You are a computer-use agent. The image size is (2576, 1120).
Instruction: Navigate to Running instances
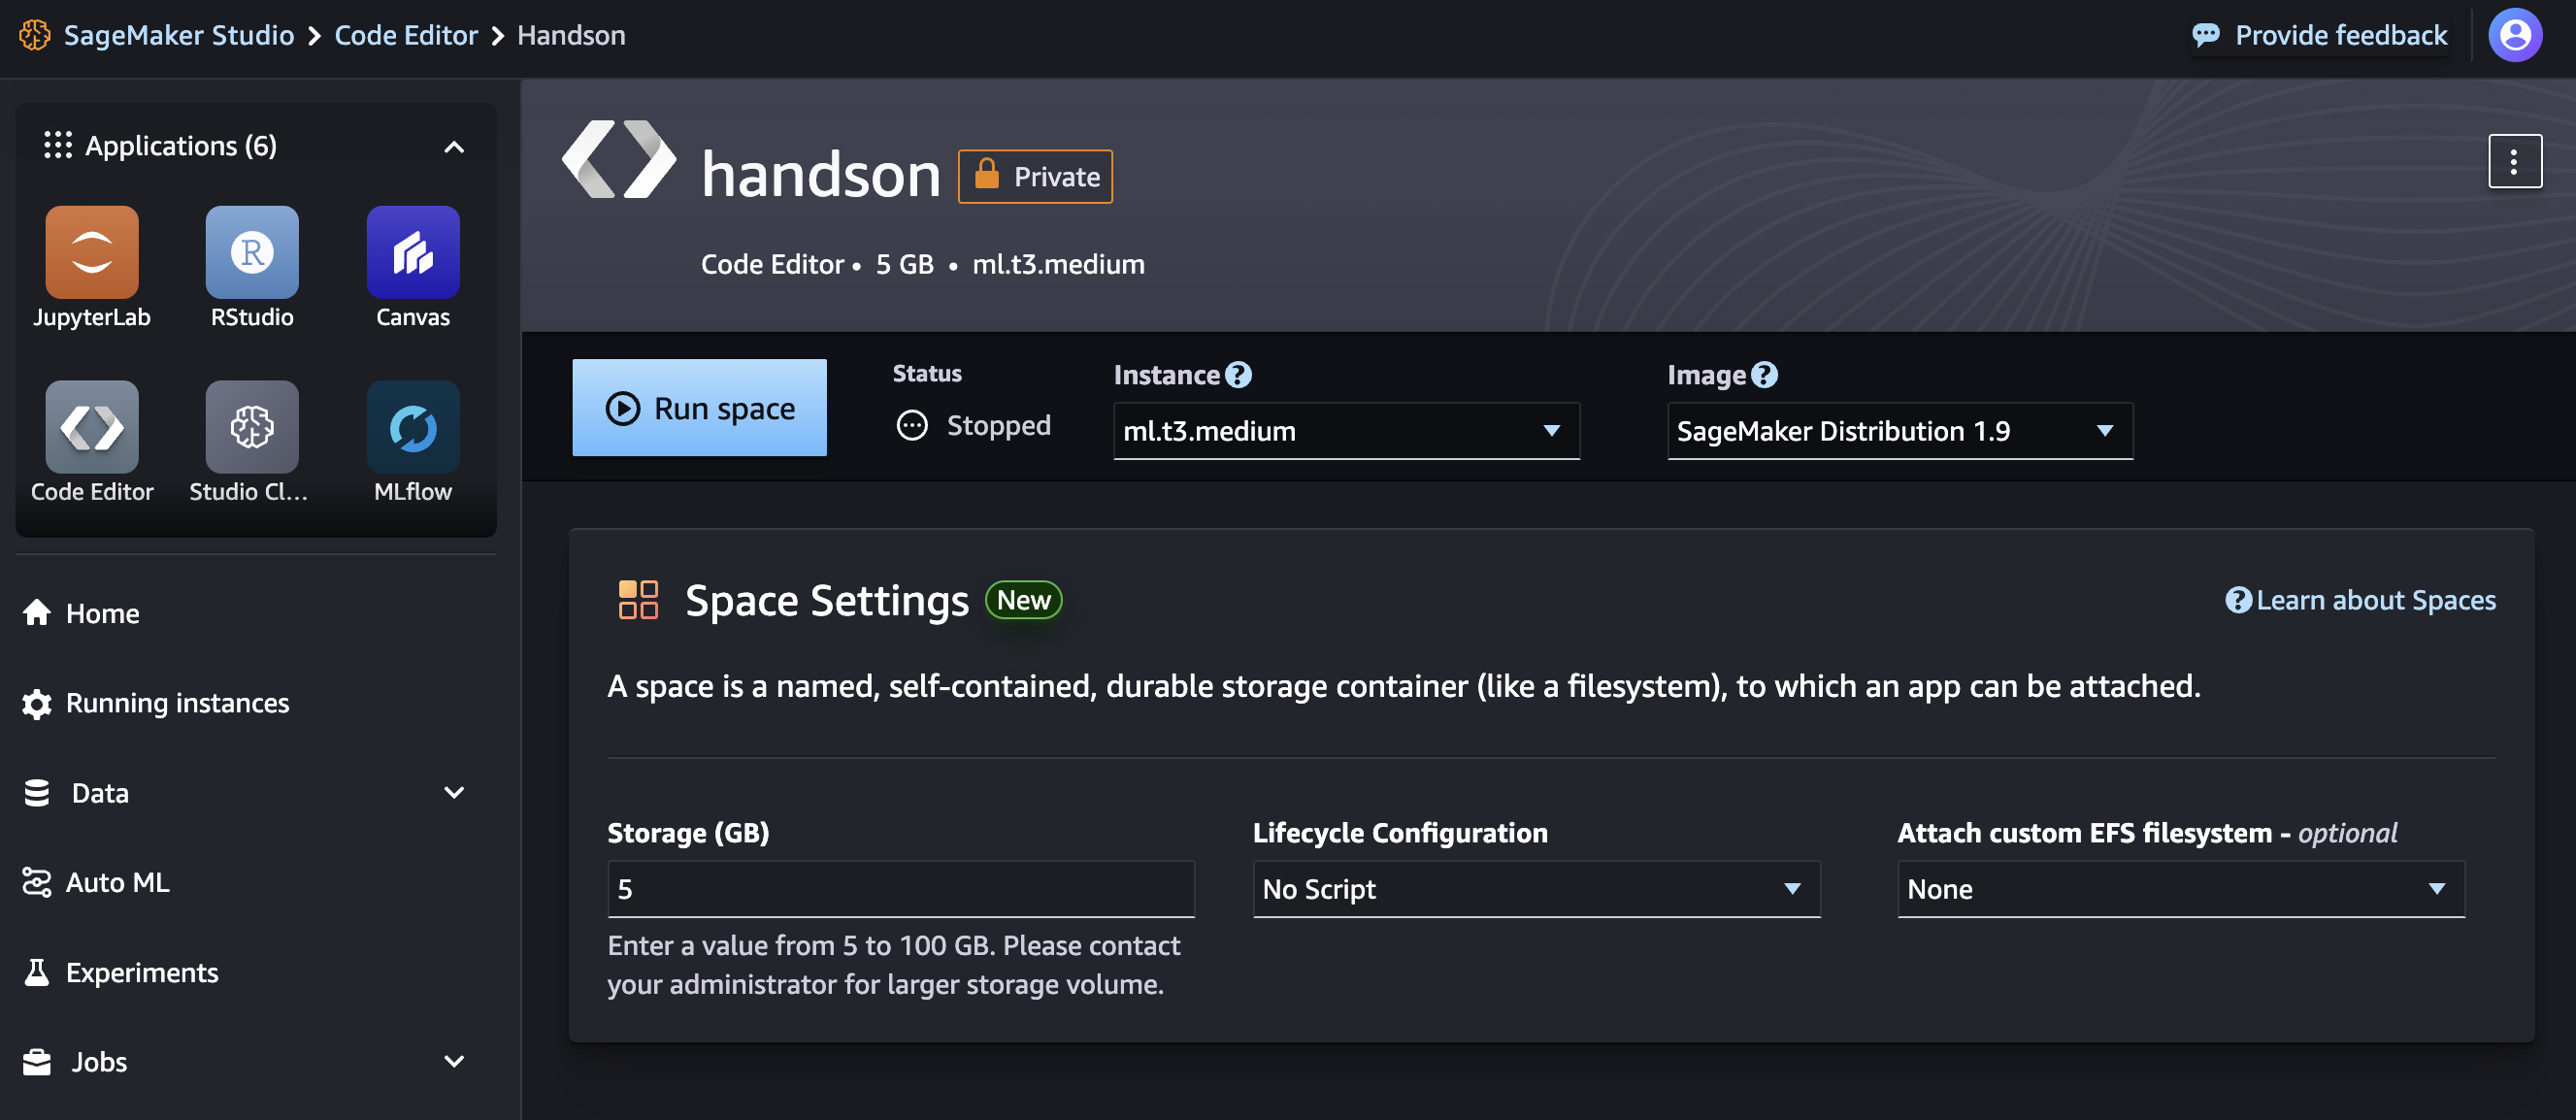[x=177, y=703]
